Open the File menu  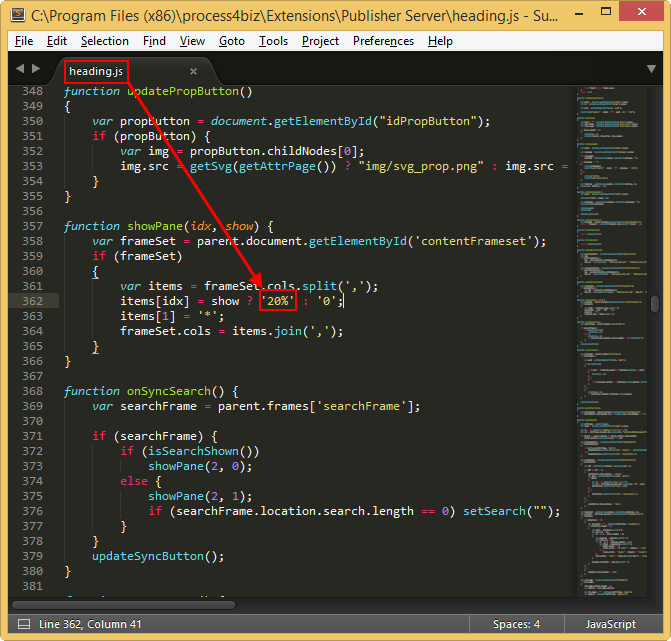[x=24, y=41]
